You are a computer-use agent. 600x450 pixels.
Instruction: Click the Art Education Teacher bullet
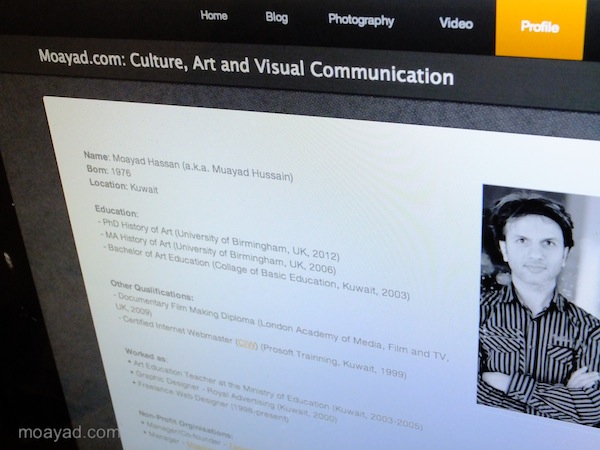pyautogui.click(x=276, y=393)
